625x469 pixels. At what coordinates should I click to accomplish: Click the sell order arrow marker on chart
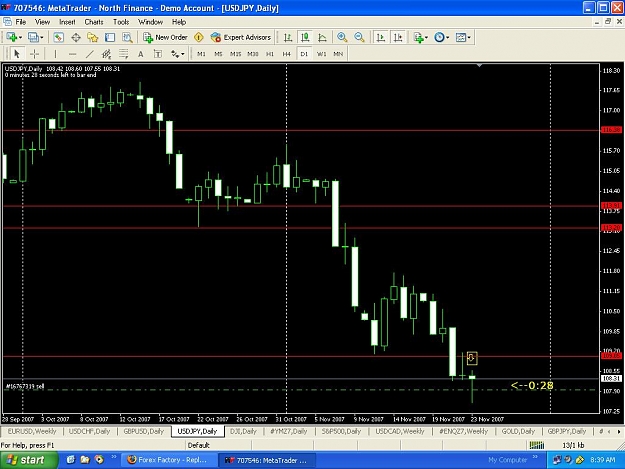(472, 358)
